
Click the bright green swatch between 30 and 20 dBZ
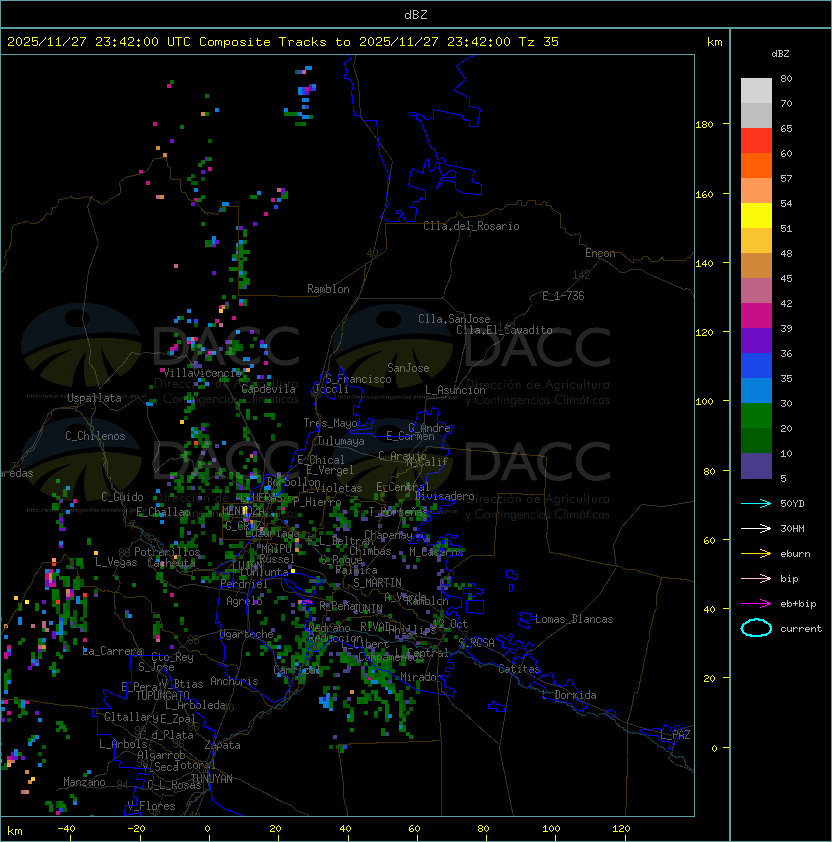coord(756,416)
